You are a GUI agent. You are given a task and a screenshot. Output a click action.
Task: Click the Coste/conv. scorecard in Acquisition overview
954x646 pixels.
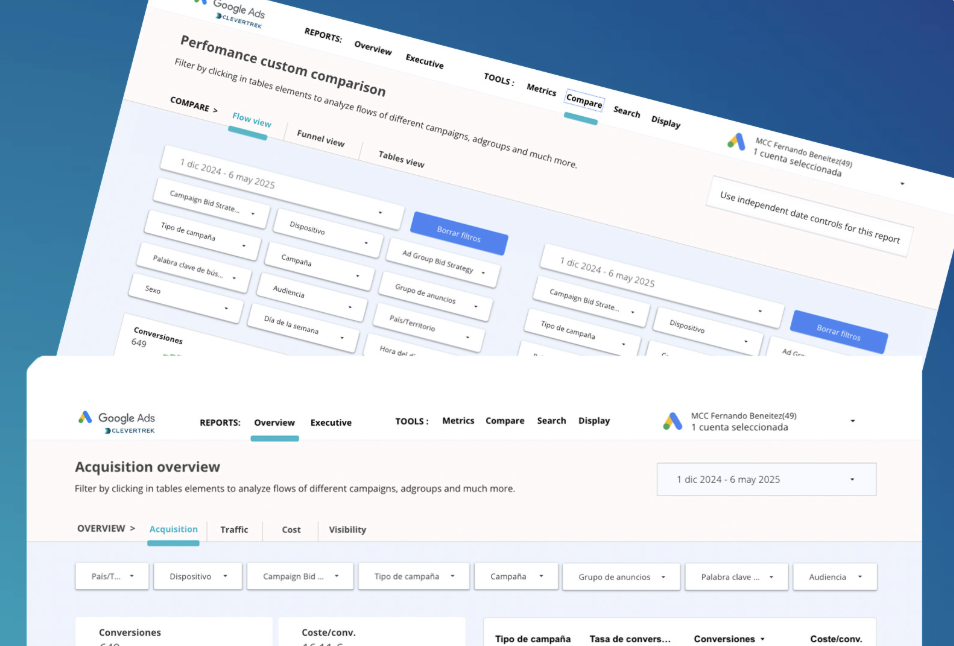click(x=372, y=633)
